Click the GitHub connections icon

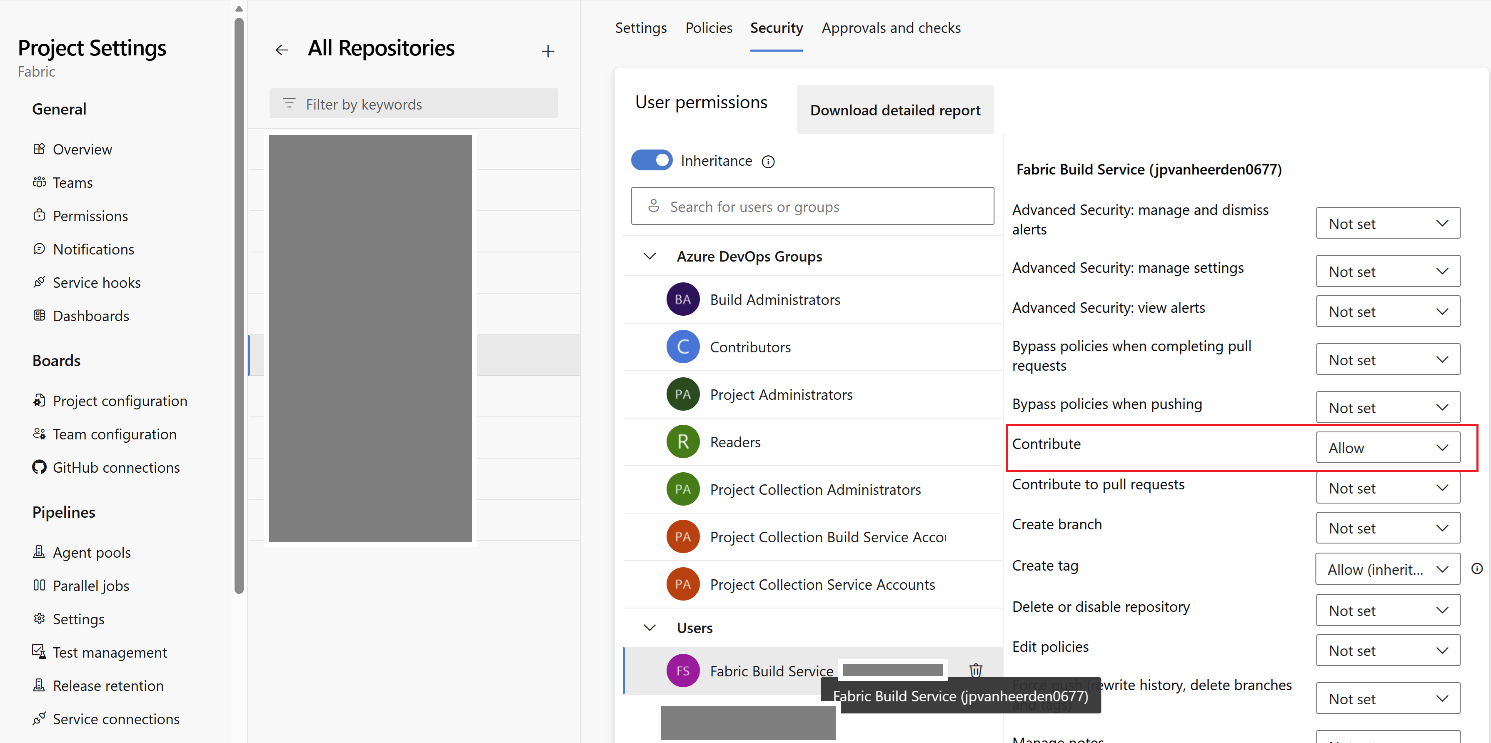tap(39, 467)
